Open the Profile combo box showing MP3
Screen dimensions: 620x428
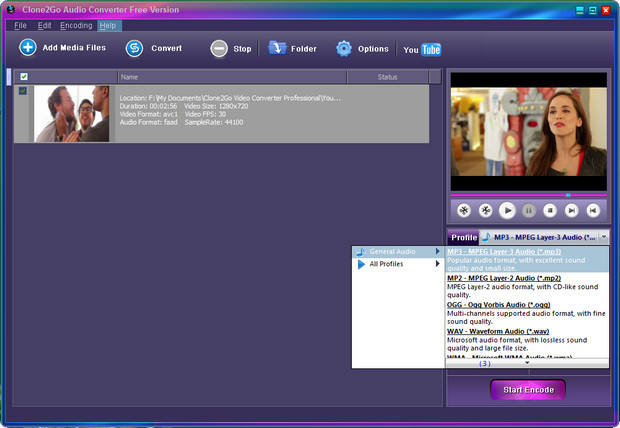coord(544,237)
